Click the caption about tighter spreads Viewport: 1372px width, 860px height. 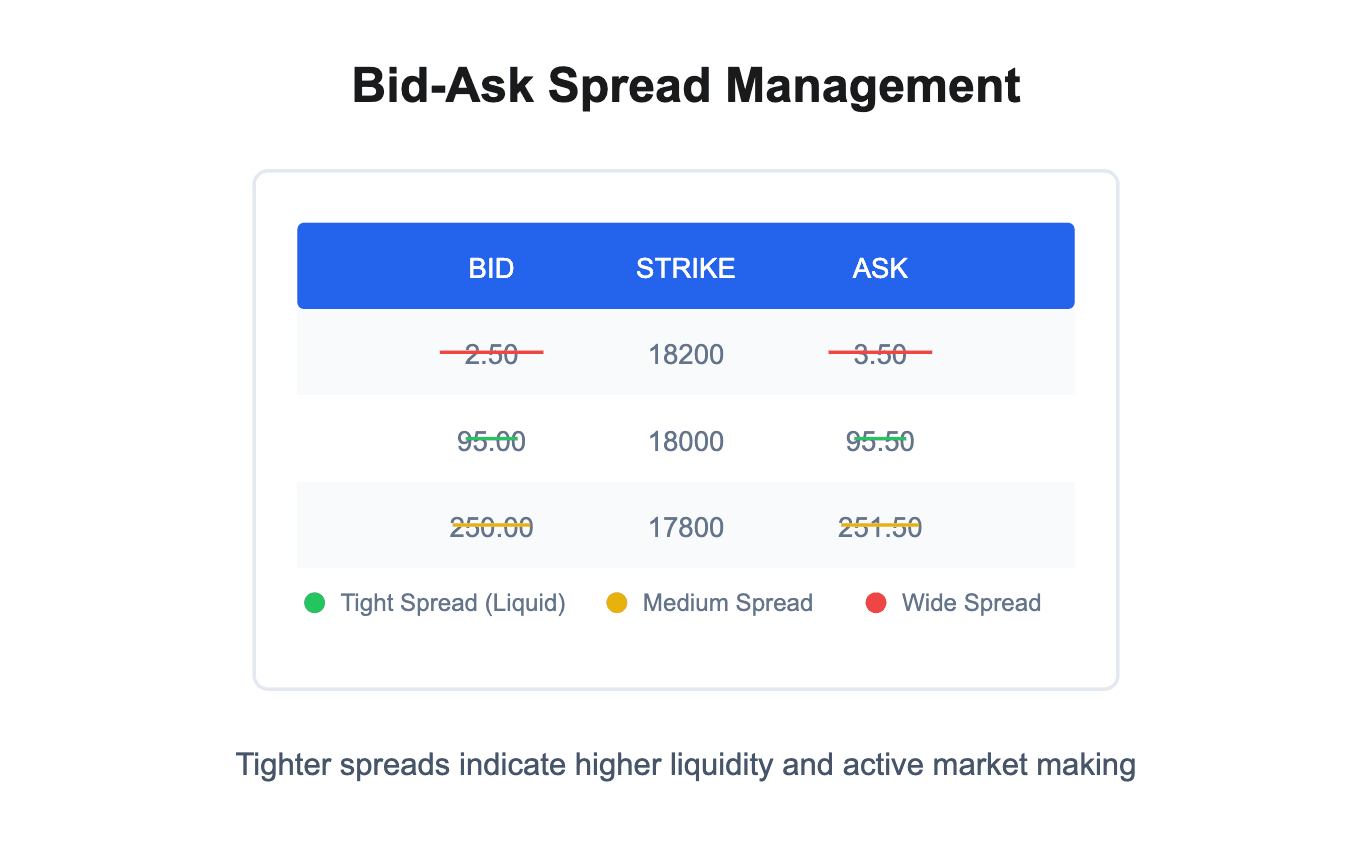686,766
